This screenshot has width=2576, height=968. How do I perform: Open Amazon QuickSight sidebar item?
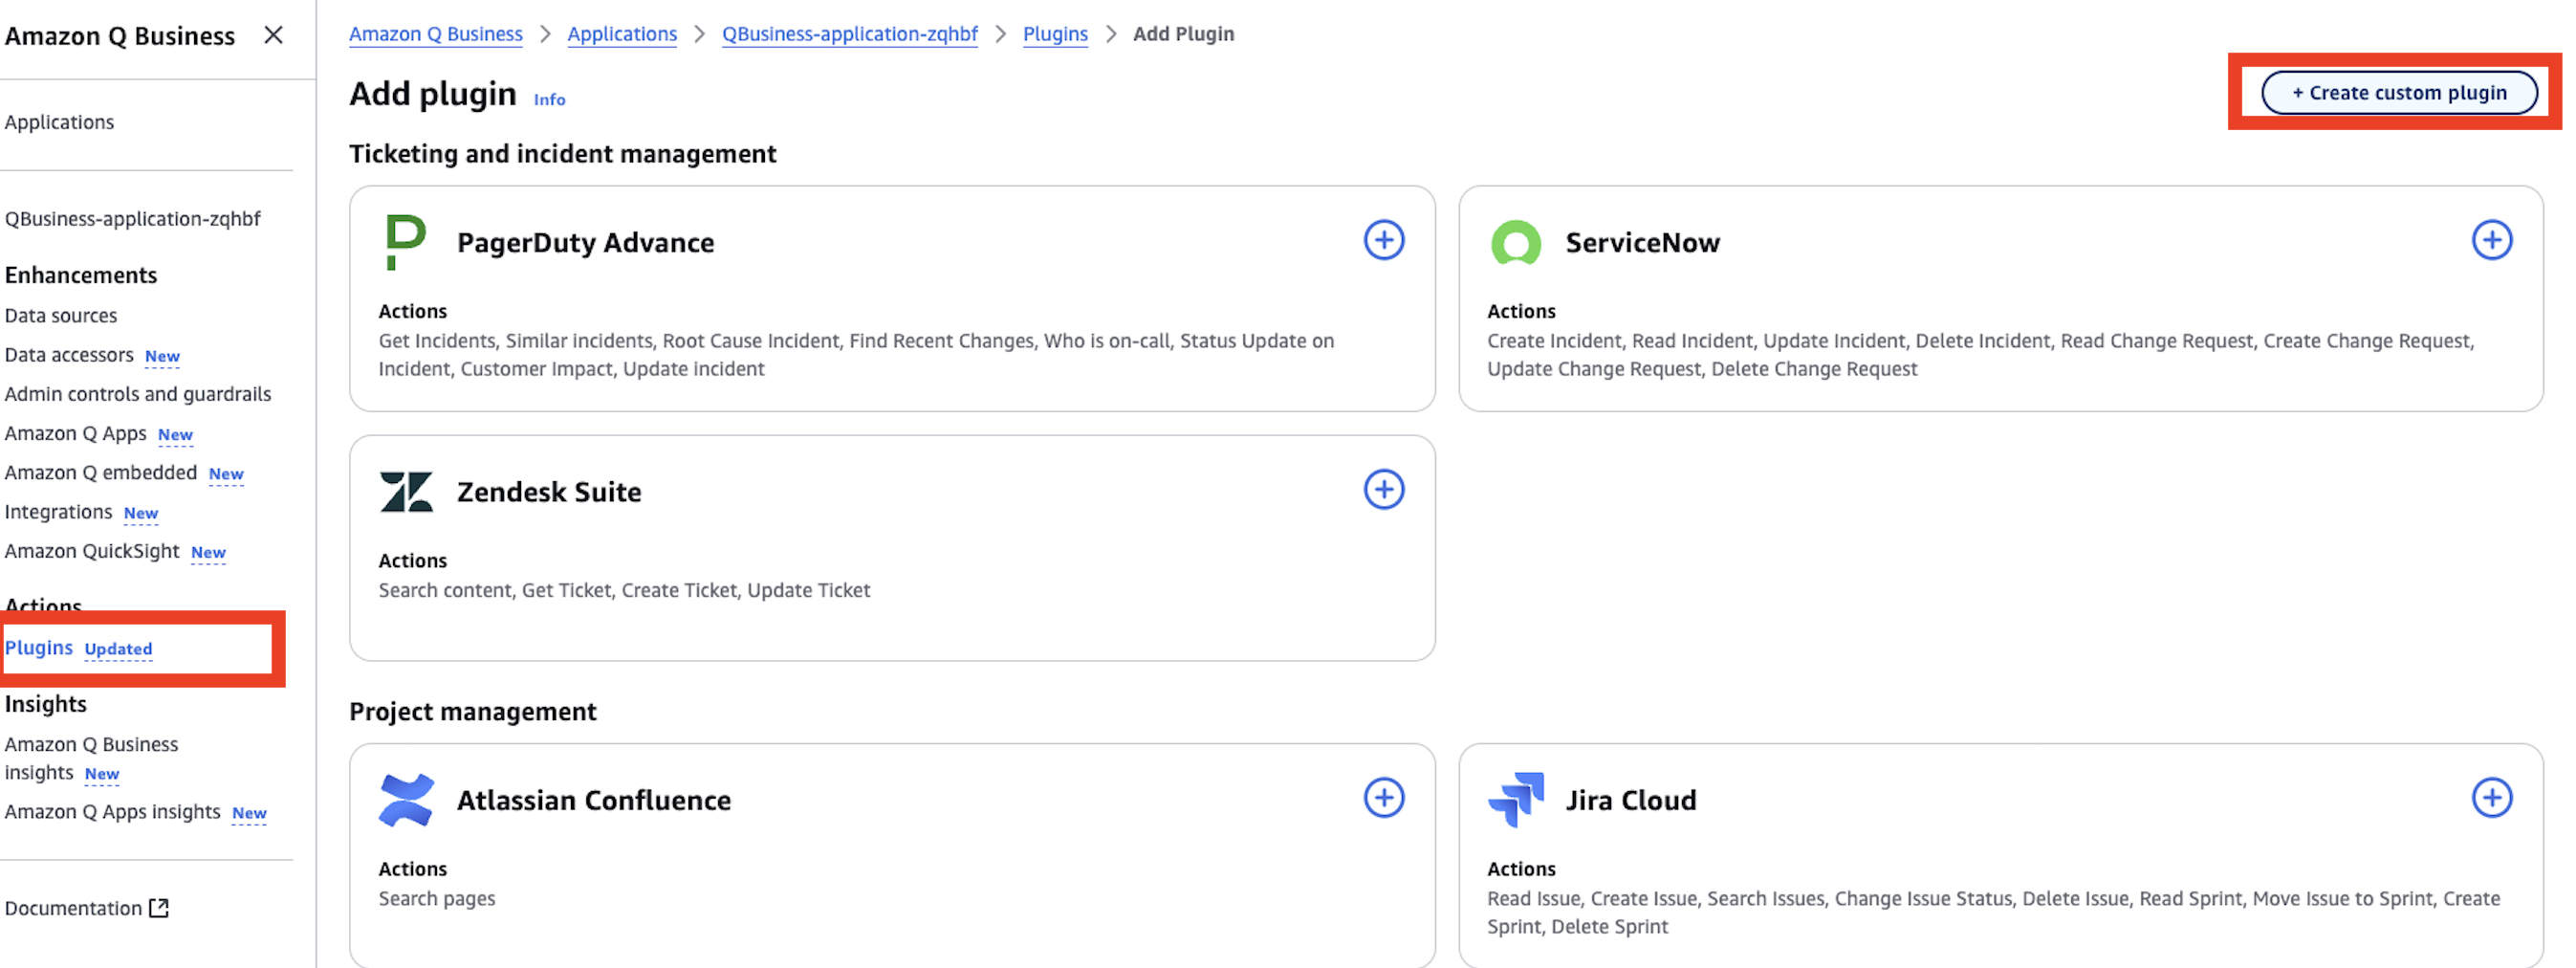click(92, 551)
